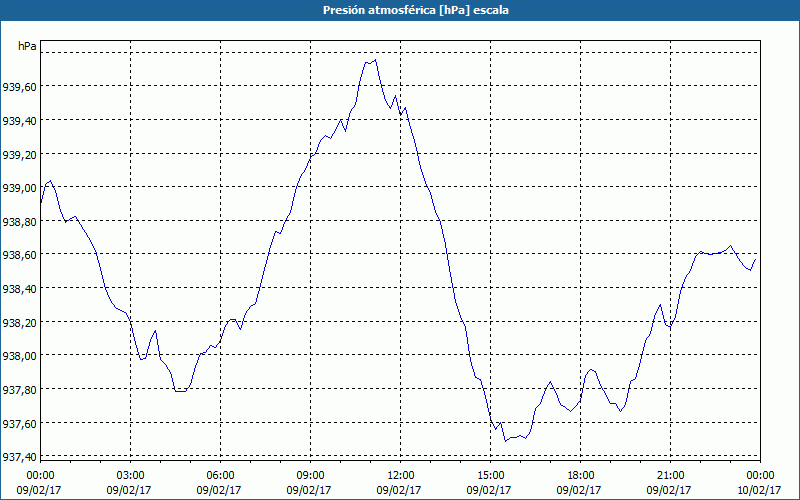Click the 938,80 y-axis label

click(x=19, y=222)
